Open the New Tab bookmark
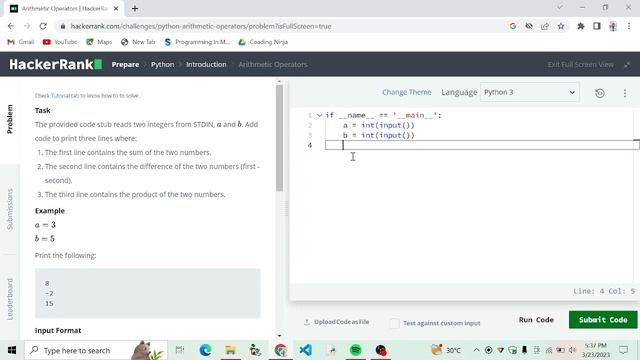Viewport: 640px width, 360px height. [x=138, y=42]
